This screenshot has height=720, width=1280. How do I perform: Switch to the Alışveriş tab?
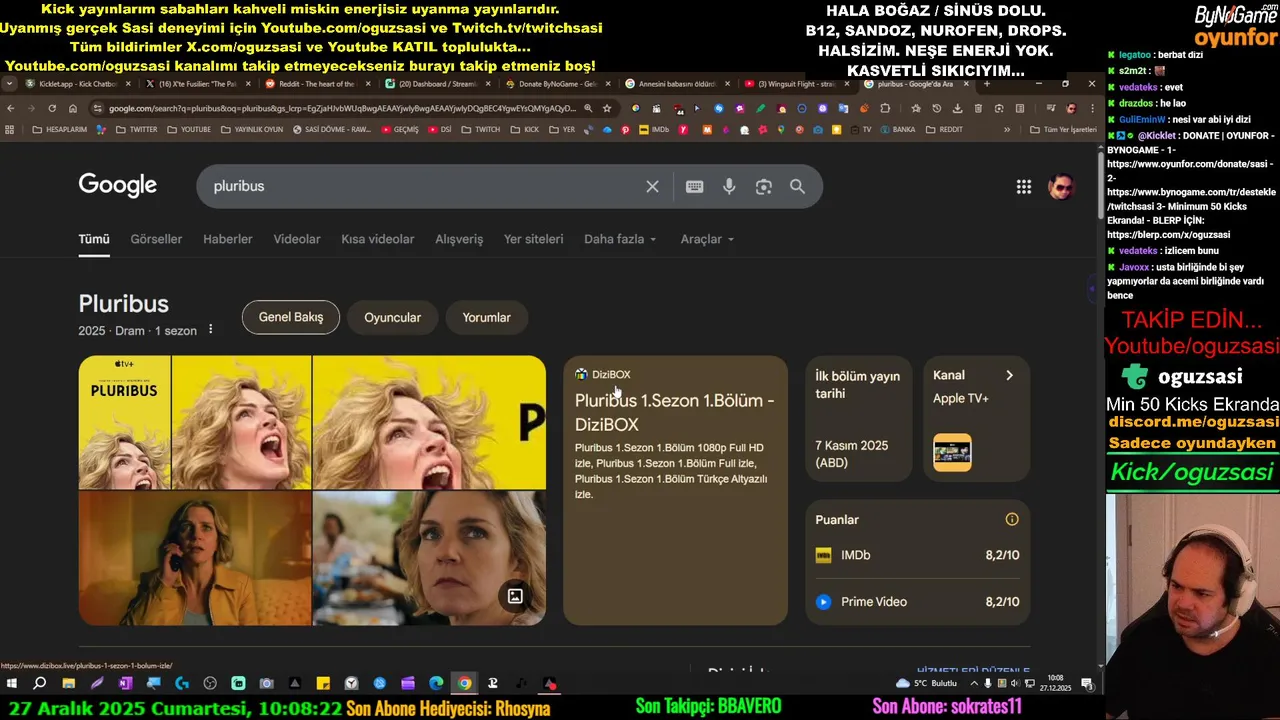(459, 239)
